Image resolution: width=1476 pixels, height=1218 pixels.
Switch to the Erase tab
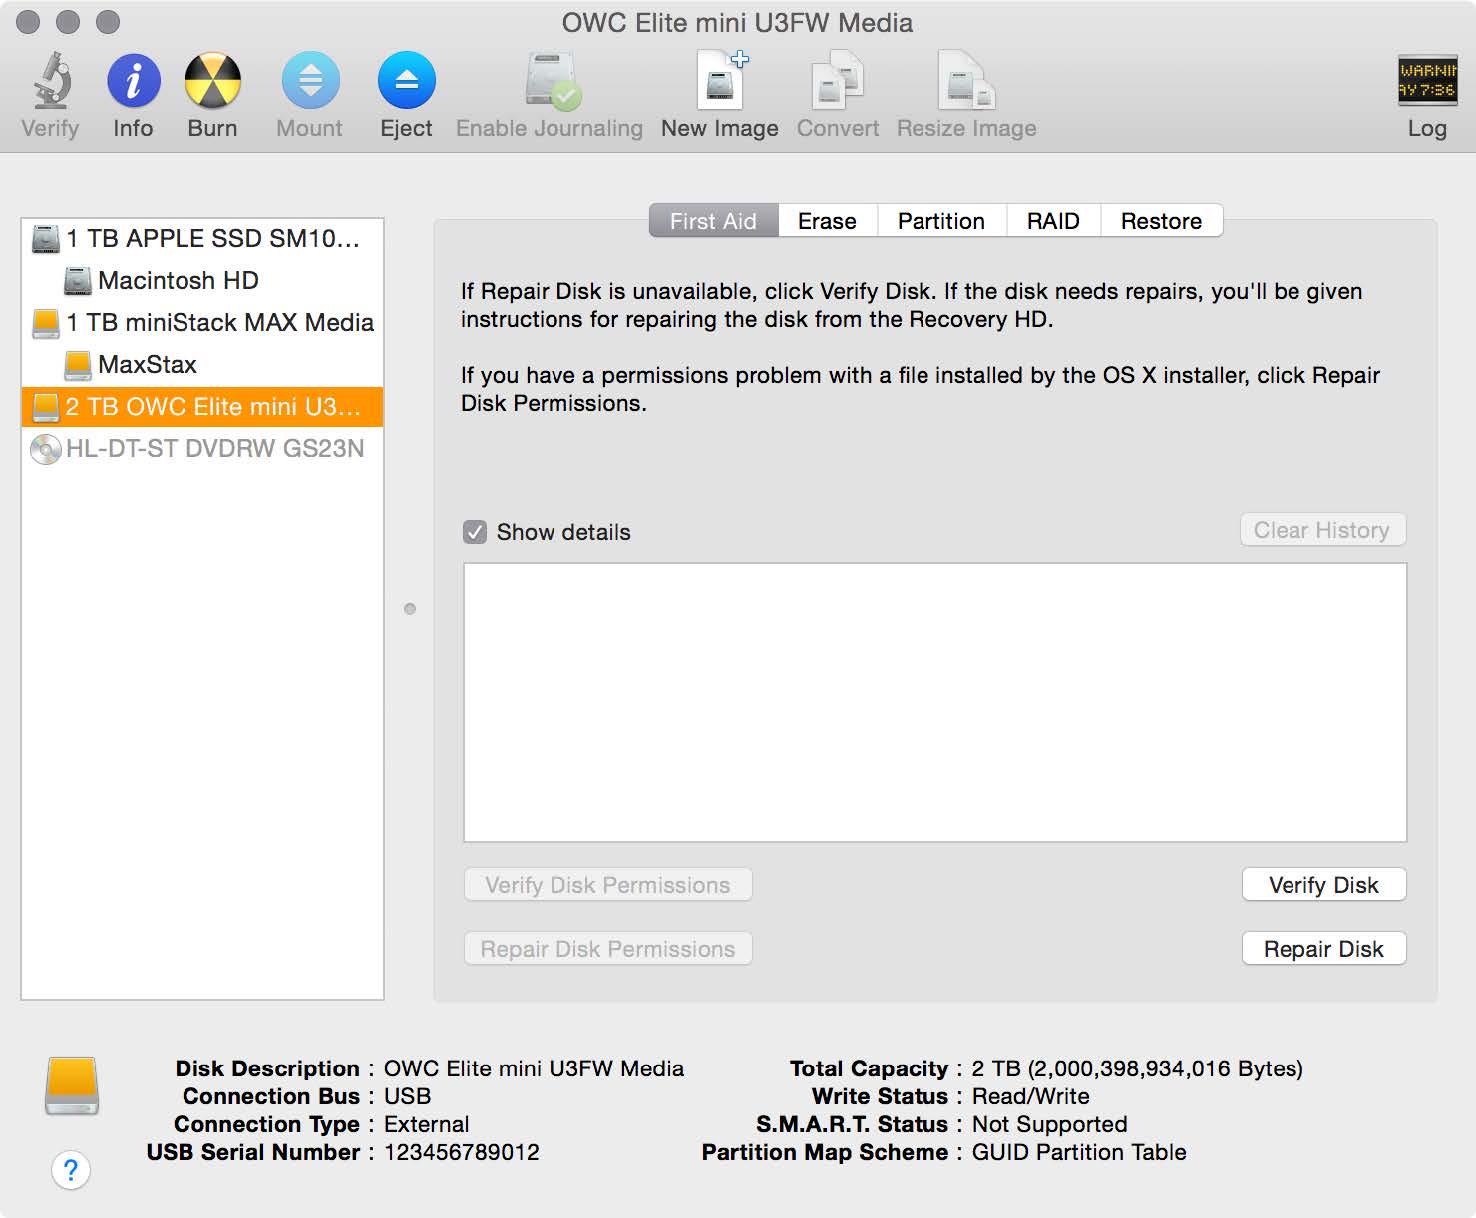(x=827, y=221)
